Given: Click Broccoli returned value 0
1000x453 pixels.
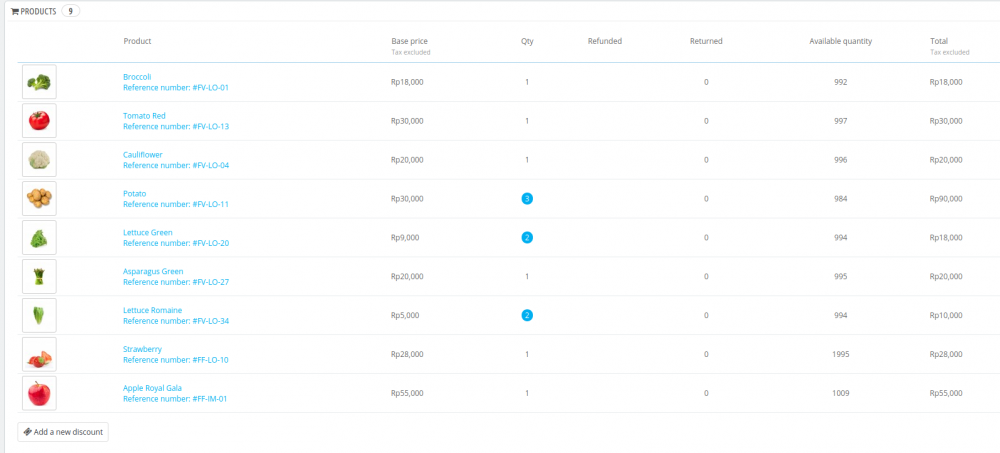Looking at the screenshot, I should 706,82.
